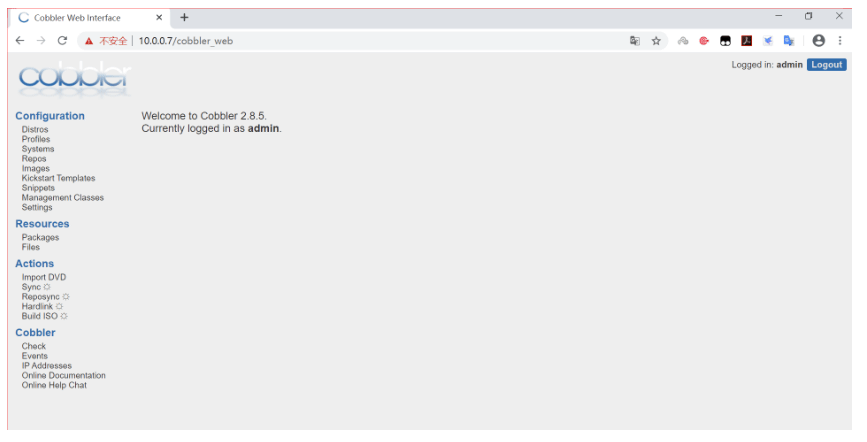
Task: Go back to the previous page
Action: click(20, 40)
